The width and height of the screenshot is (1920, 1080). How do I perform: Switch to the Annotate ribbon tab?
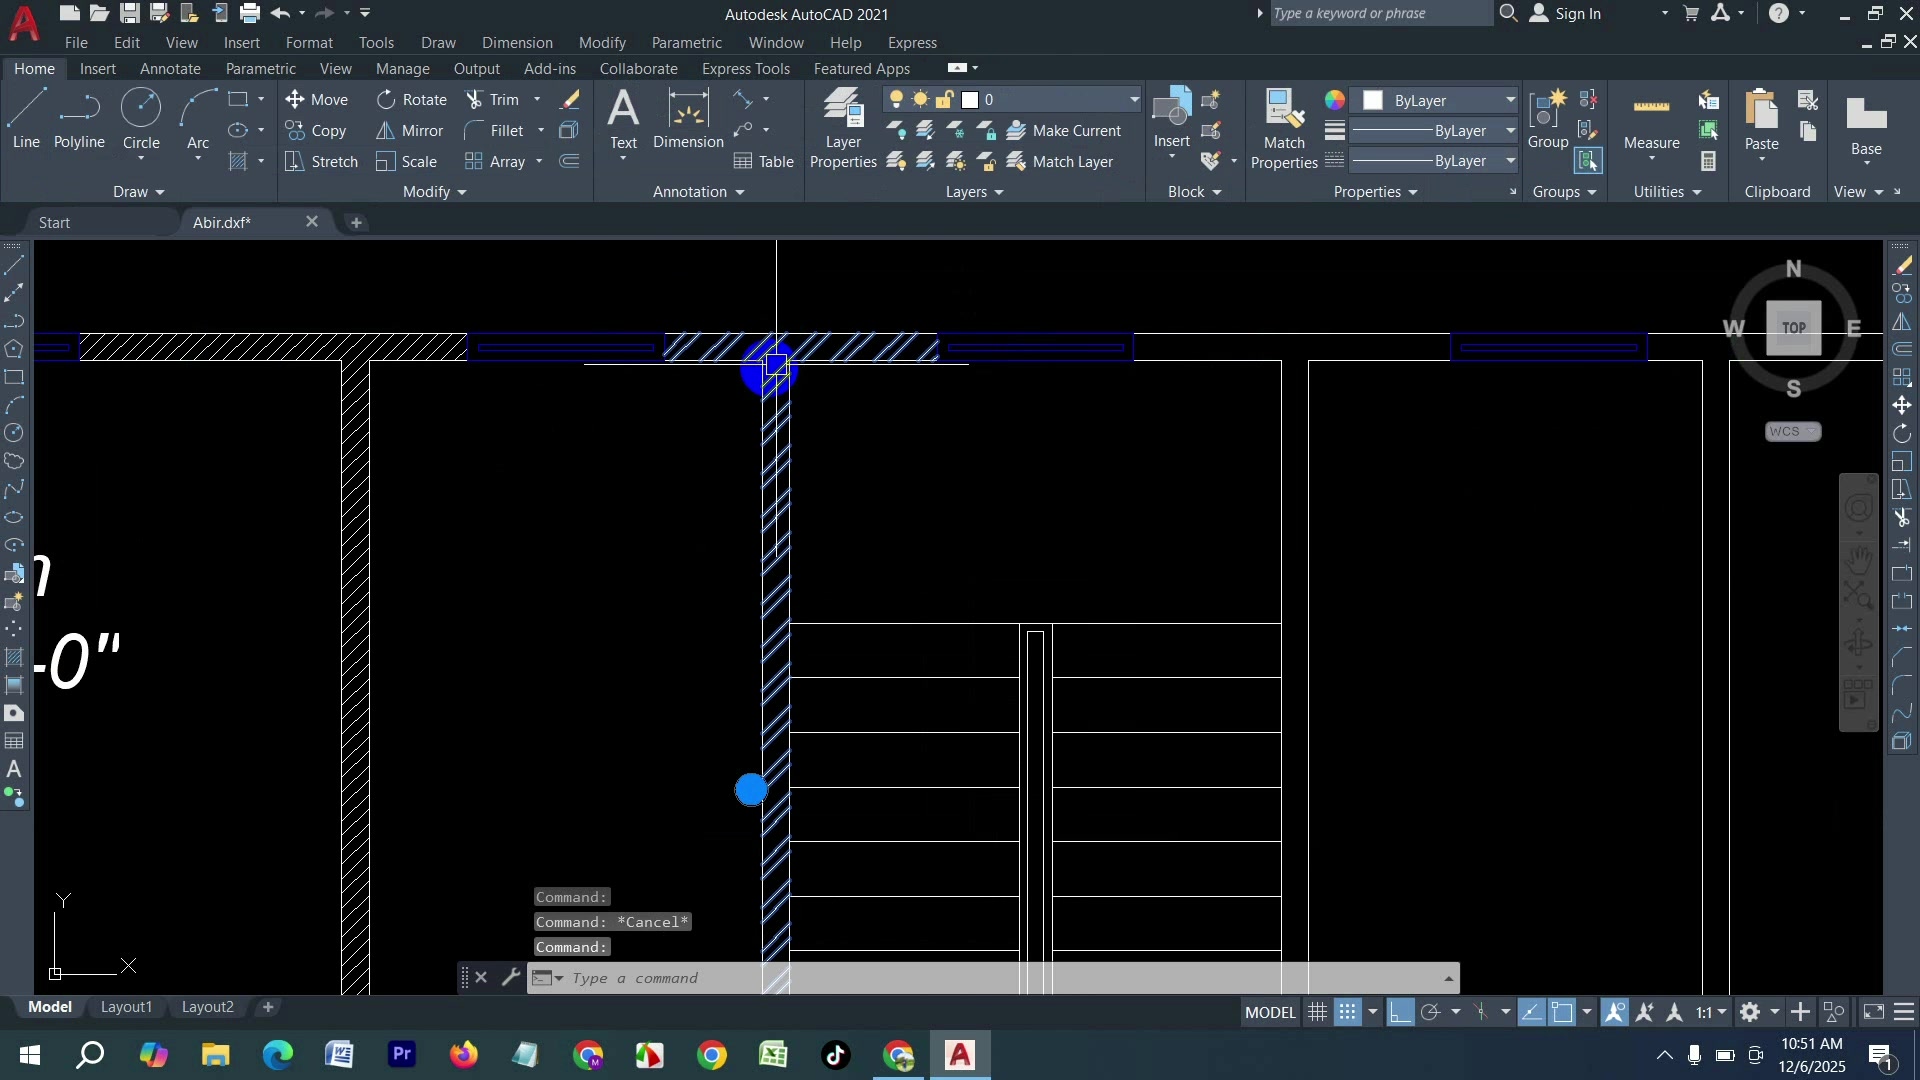[x=170, y=68]
